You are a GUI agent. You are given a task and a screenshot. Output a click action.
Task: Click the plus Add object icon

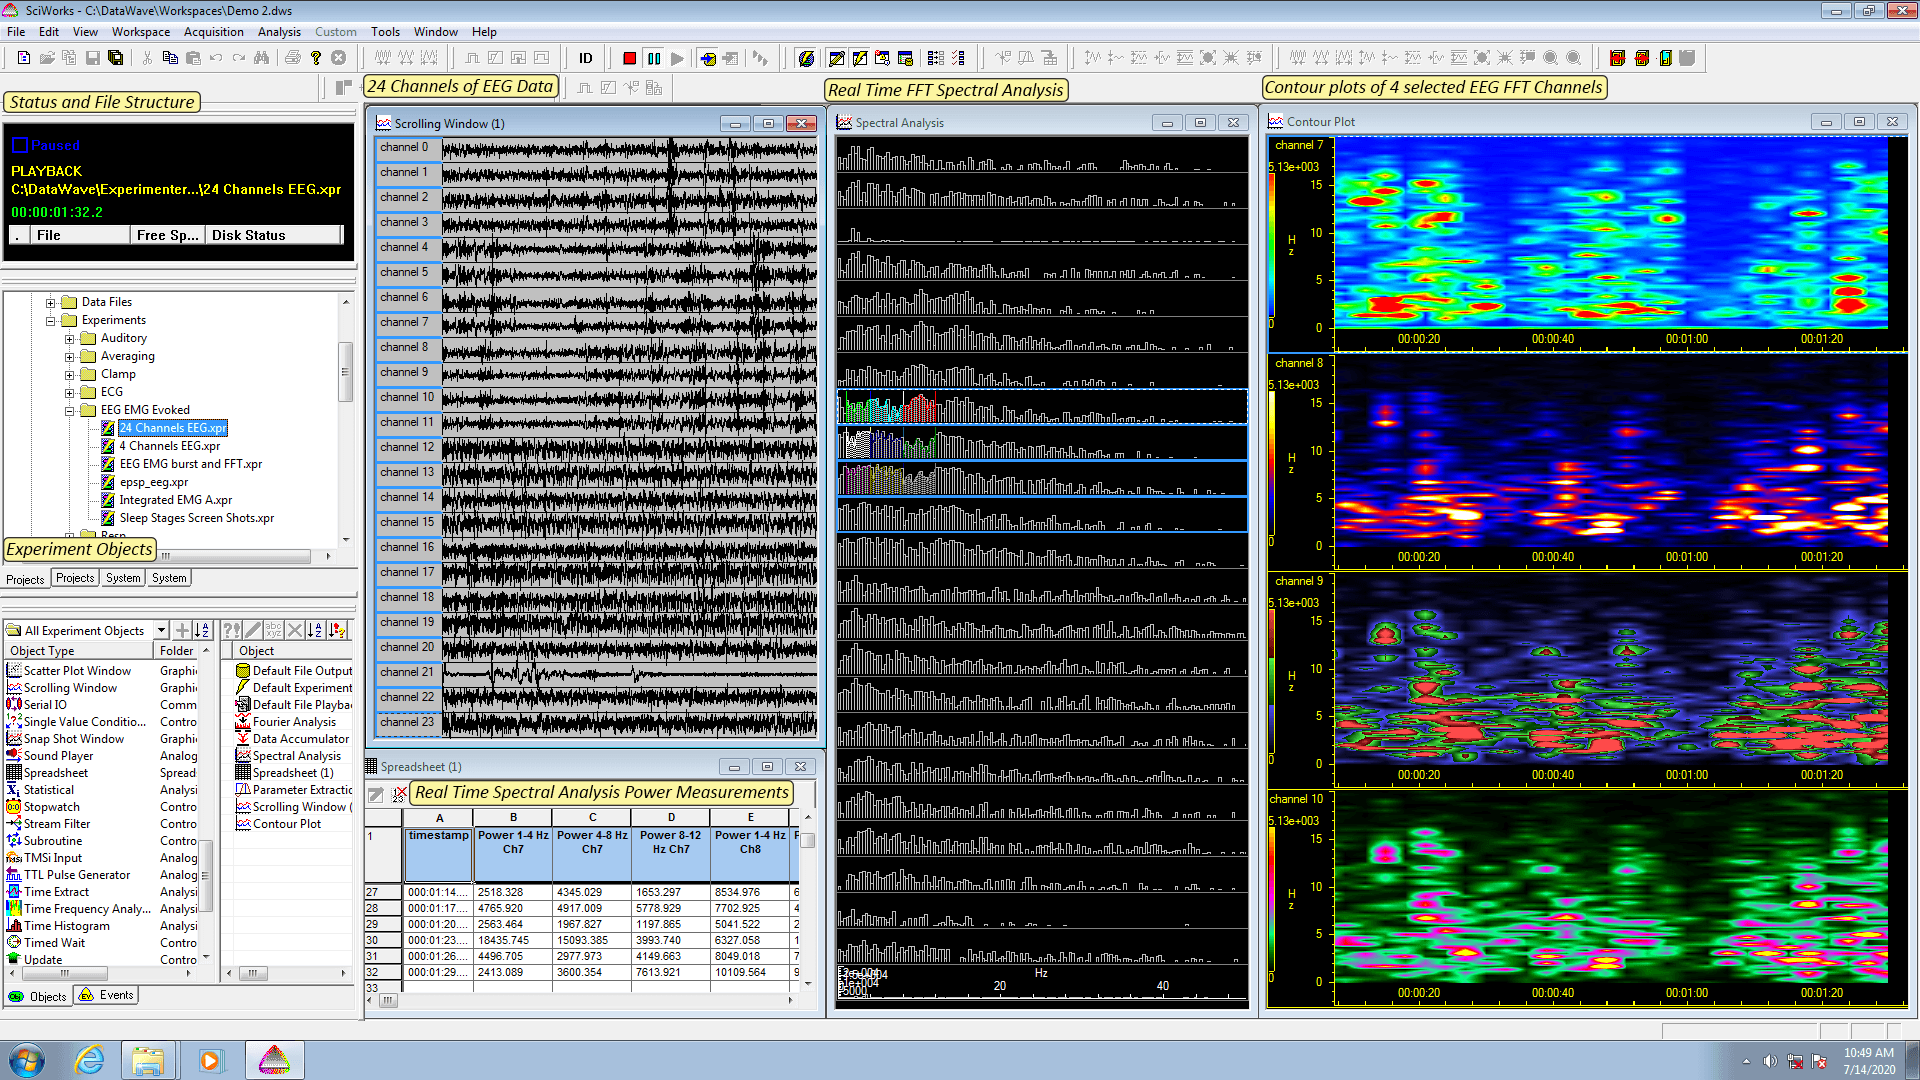point(182,630)
